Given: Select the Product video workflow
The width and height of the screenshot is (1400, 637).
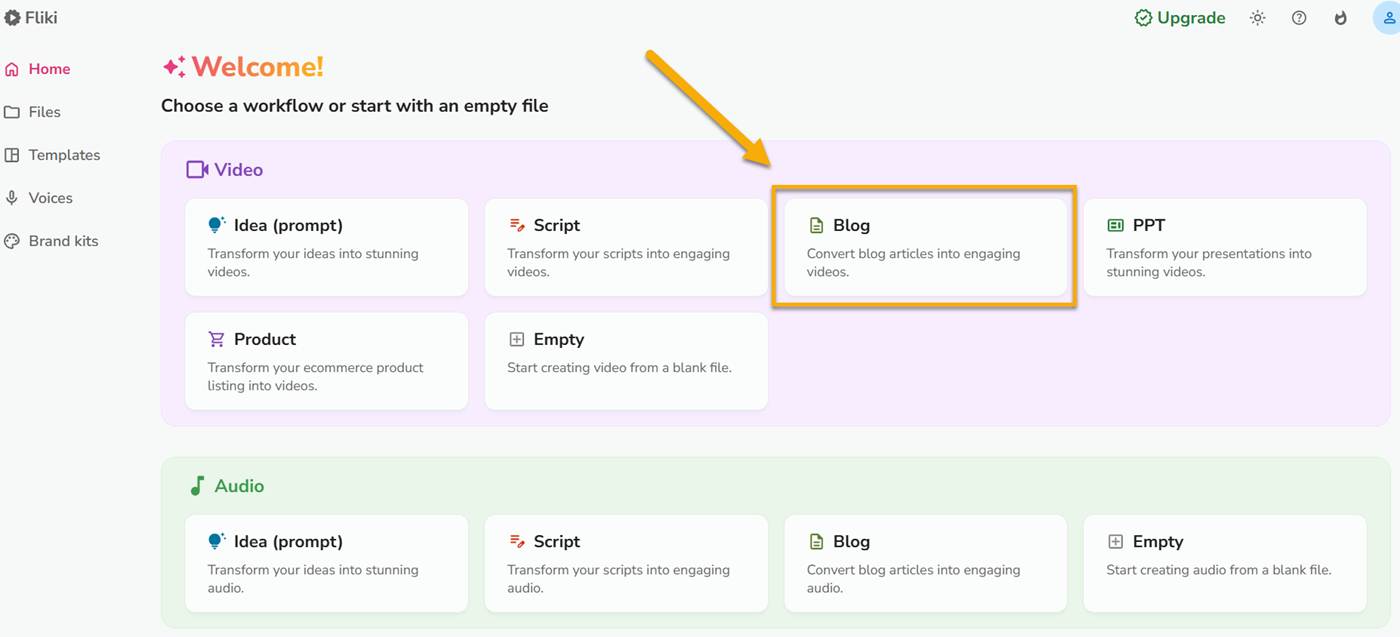Looking at the screenshot, I should pos(326,361).
